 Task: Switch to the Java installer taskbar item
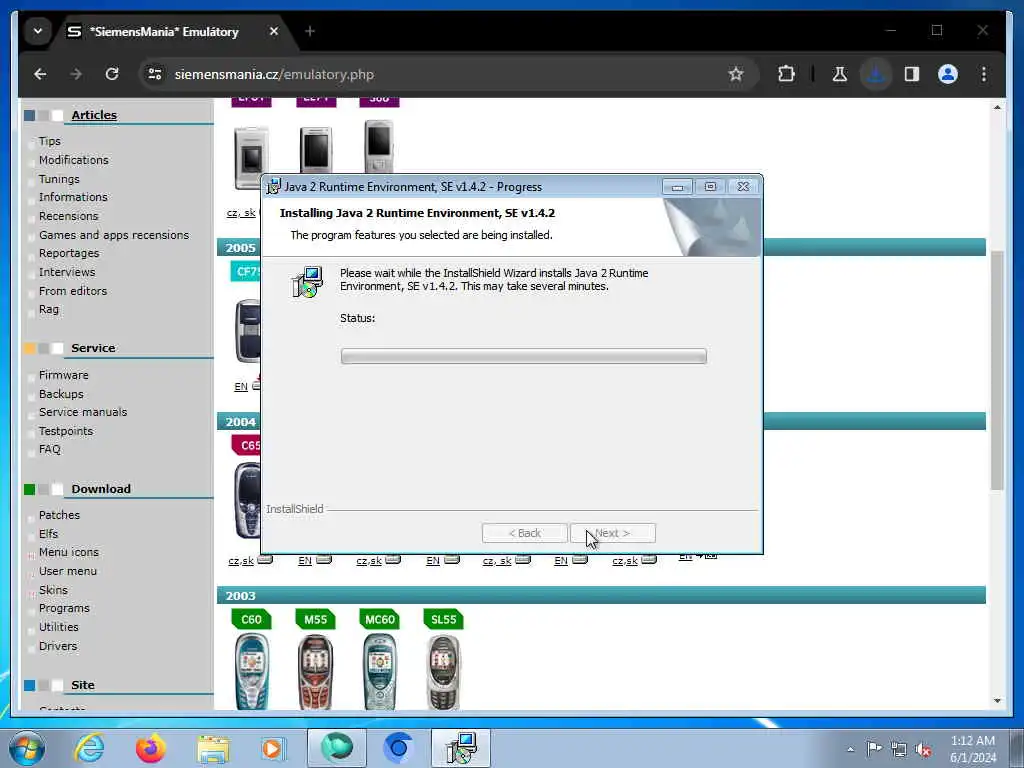click(461, 748)
